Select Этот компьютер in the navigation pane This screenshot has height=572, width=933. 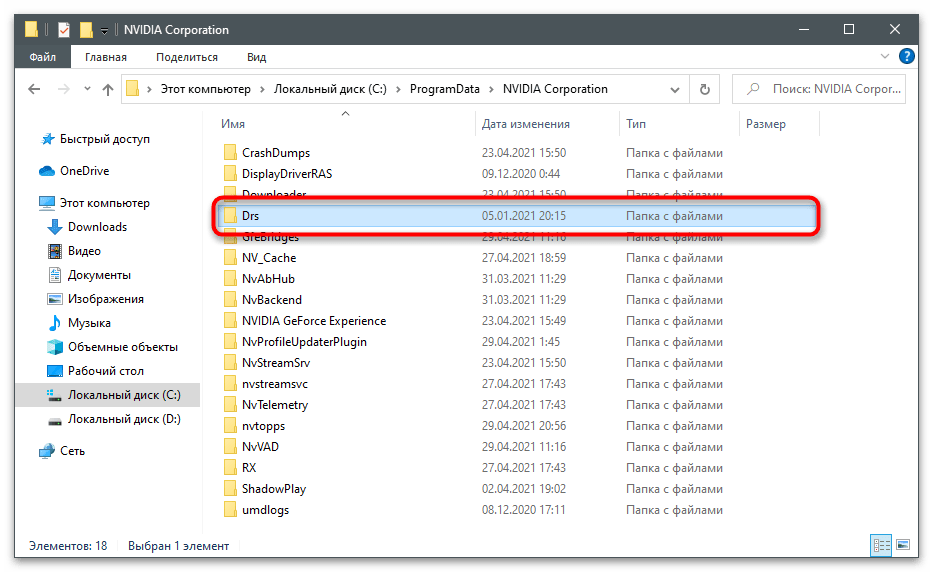click(x=105, y=203)
